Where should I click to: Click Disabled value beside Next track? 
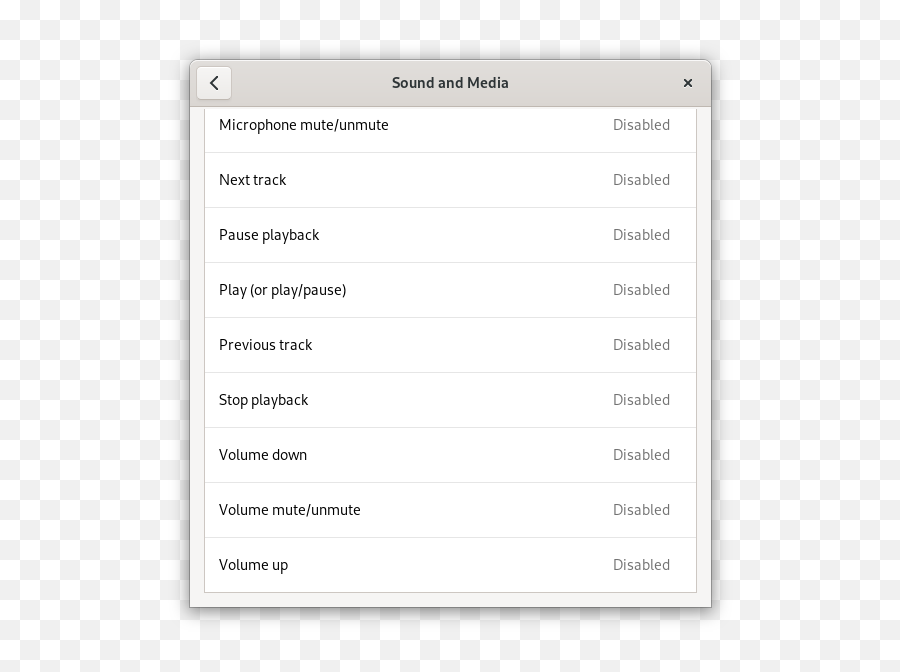[641, 180]
